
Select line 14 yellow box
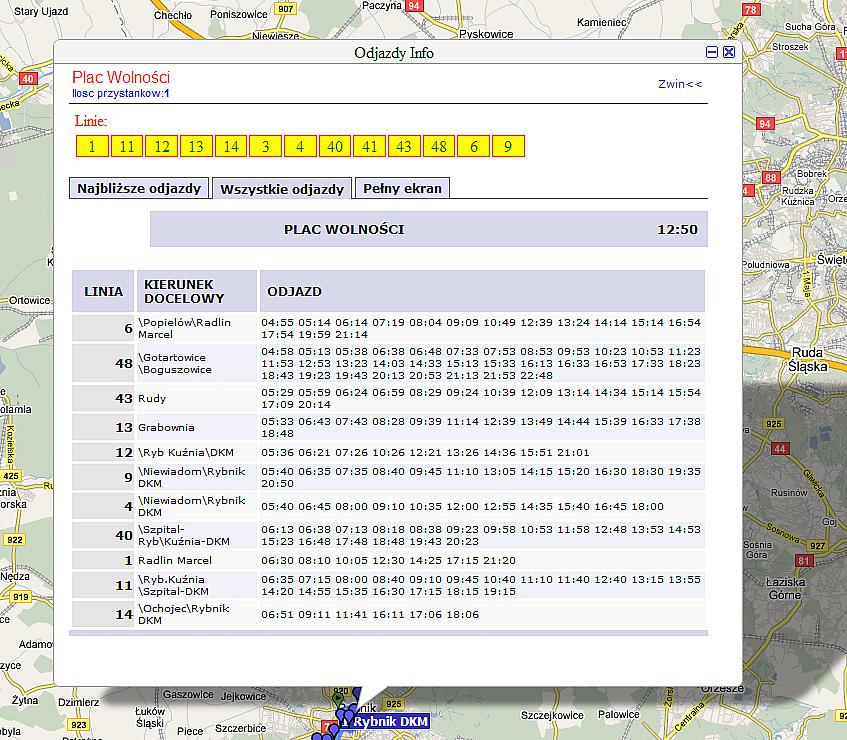[x=231, y=146]
